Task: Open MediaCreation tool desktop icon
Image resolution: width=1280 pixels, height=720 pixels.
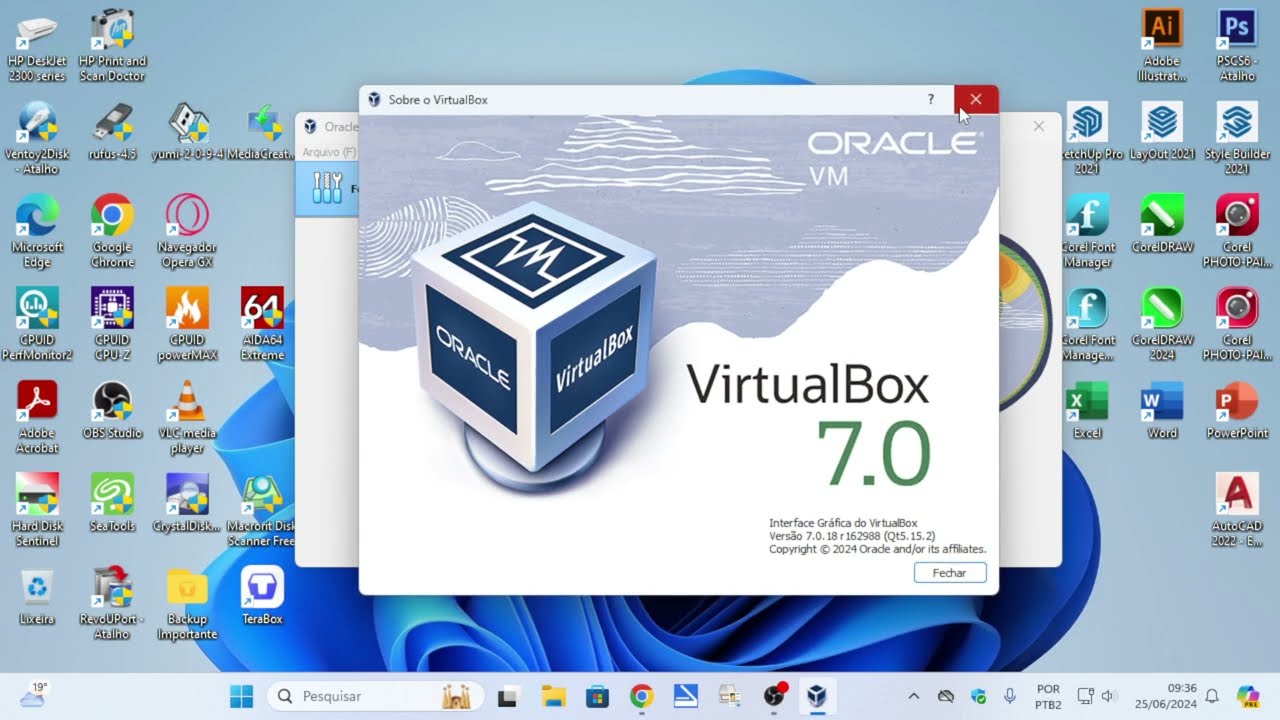Action: pyautogui.click(x=262, y=131)
